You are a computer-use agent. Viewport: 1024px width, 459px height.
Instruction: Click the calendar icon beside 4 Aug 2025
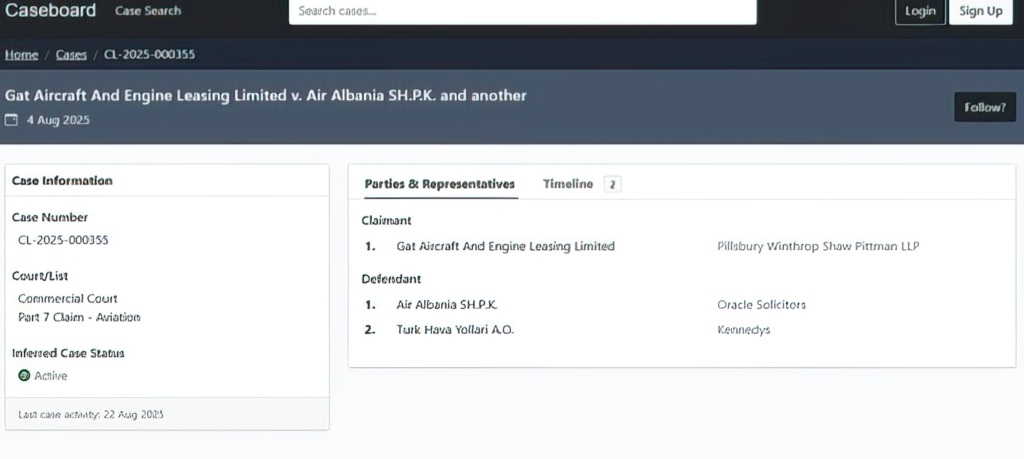(12, 120)
